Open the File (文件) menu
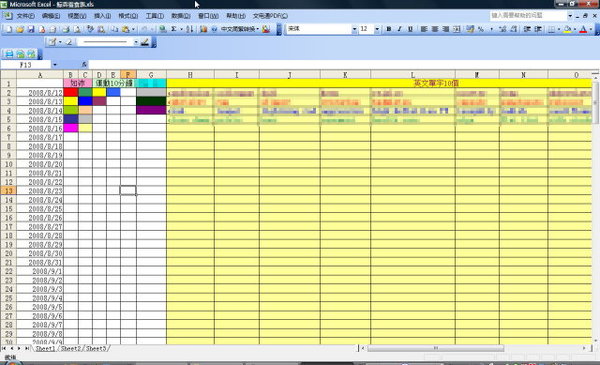Viewport: 600px width, 365px height. pyautogui.click(x=26, y=16)
